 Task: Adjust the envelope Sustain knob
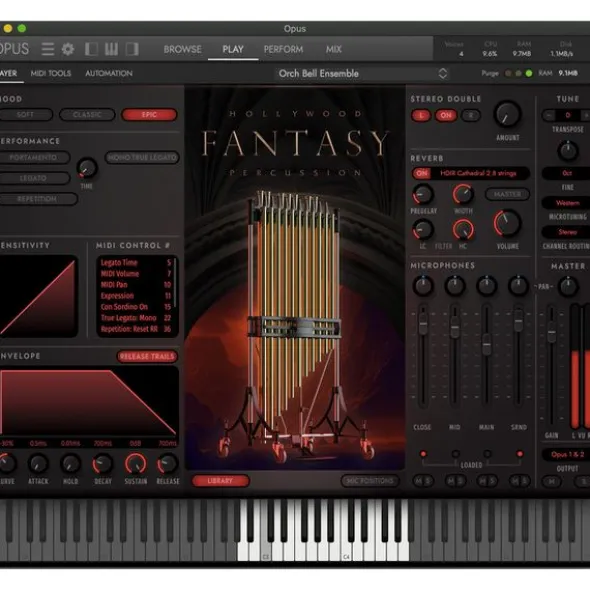point(136,464)
